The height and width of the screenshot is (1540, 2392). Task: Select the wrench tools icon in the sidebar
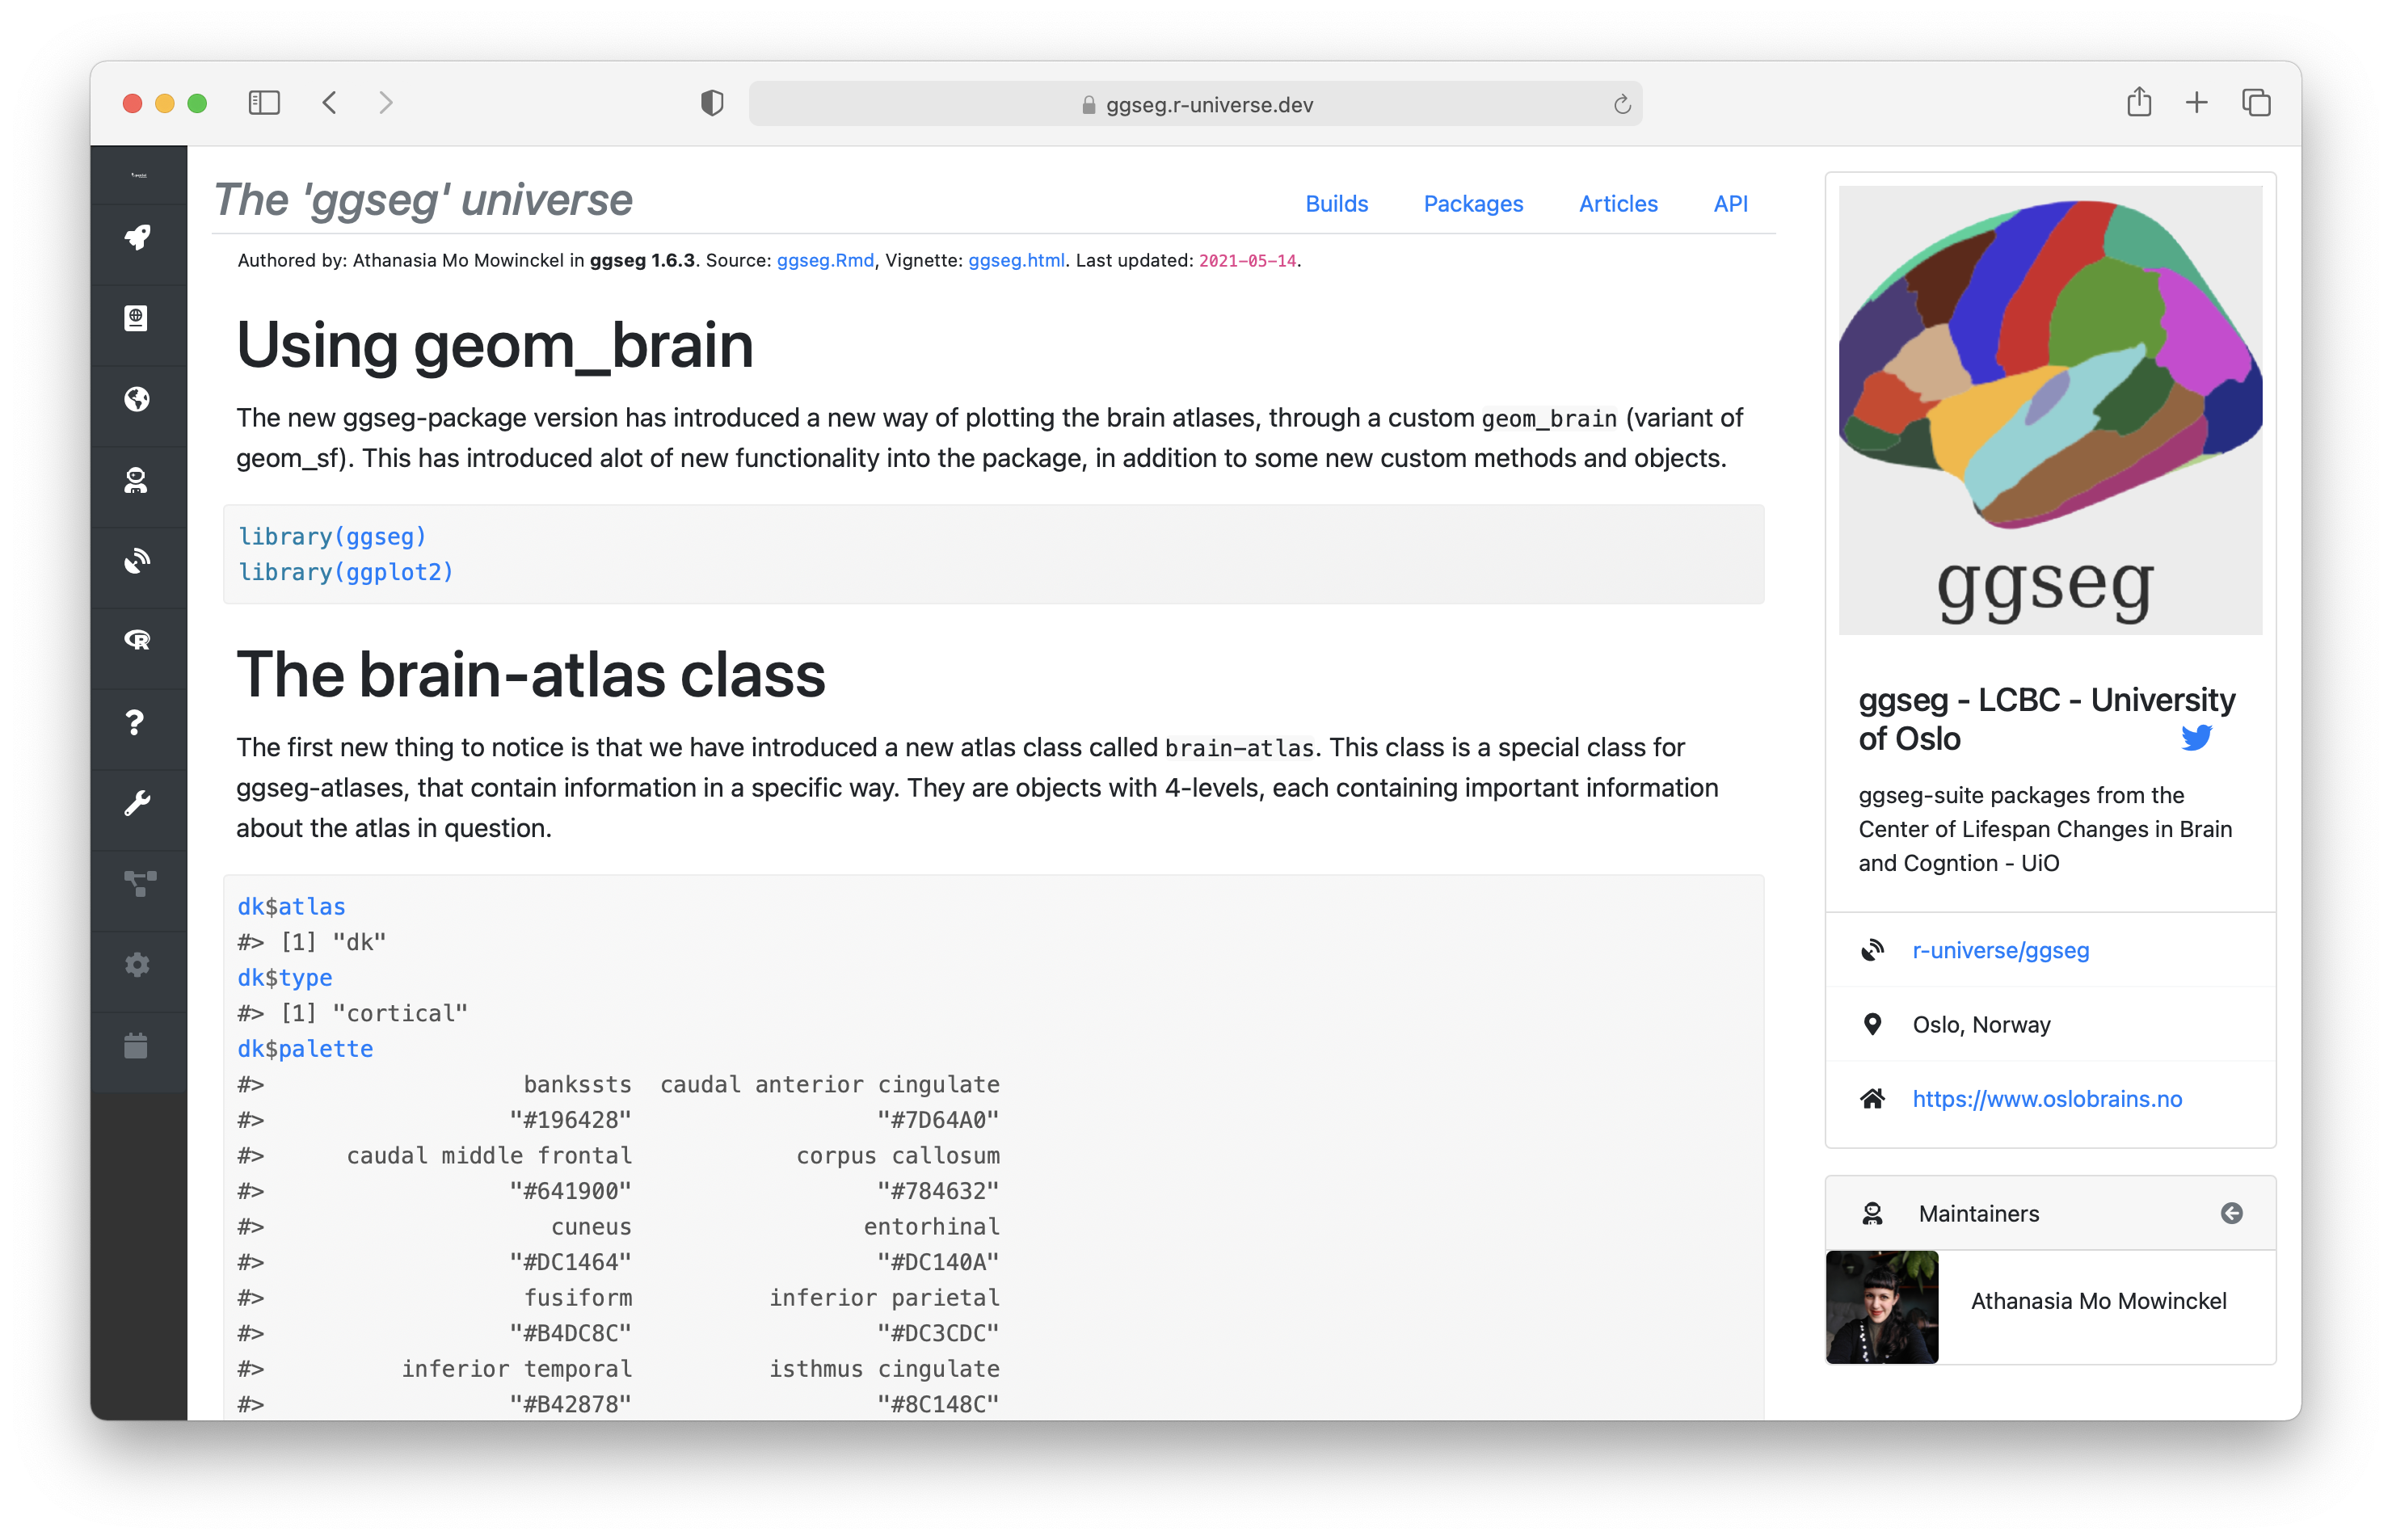137,800
